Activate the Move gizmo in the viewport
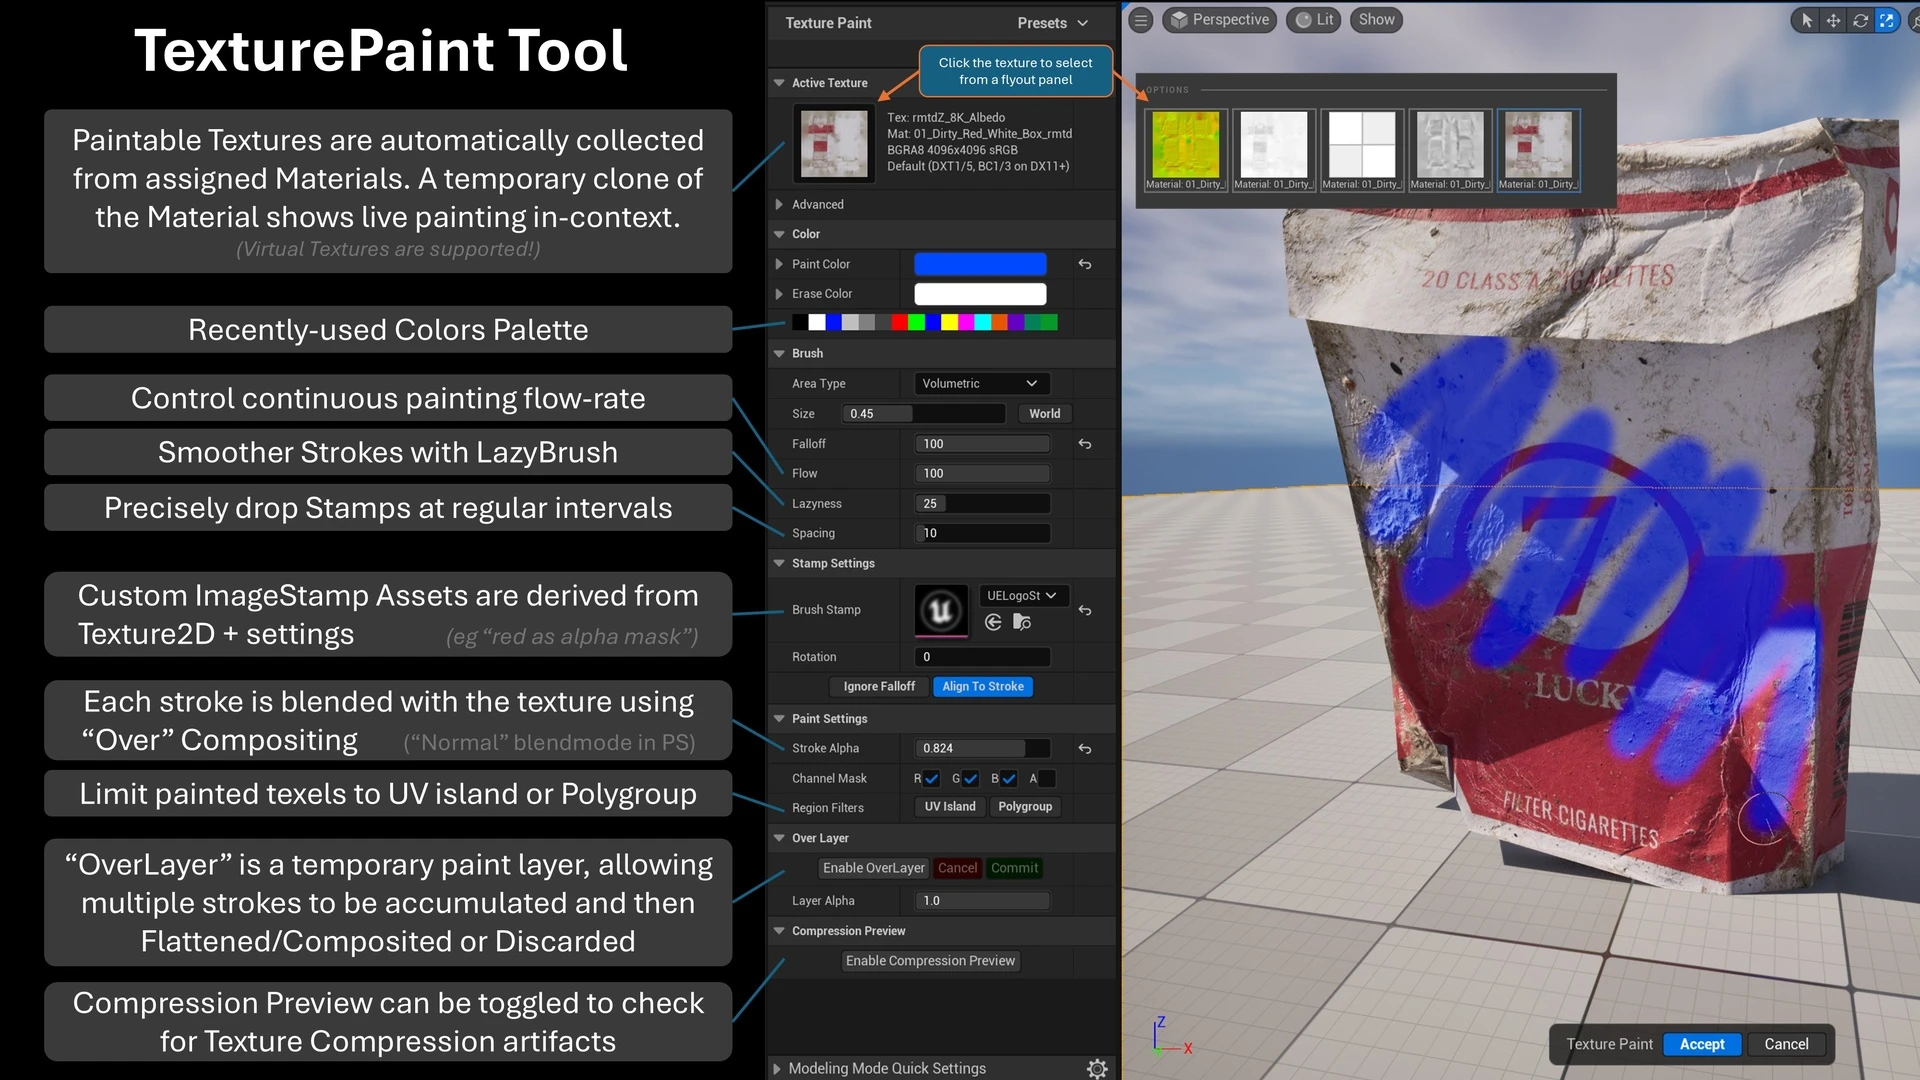This screenshot has width=1920, height=1080. [x=1832, y=20]
